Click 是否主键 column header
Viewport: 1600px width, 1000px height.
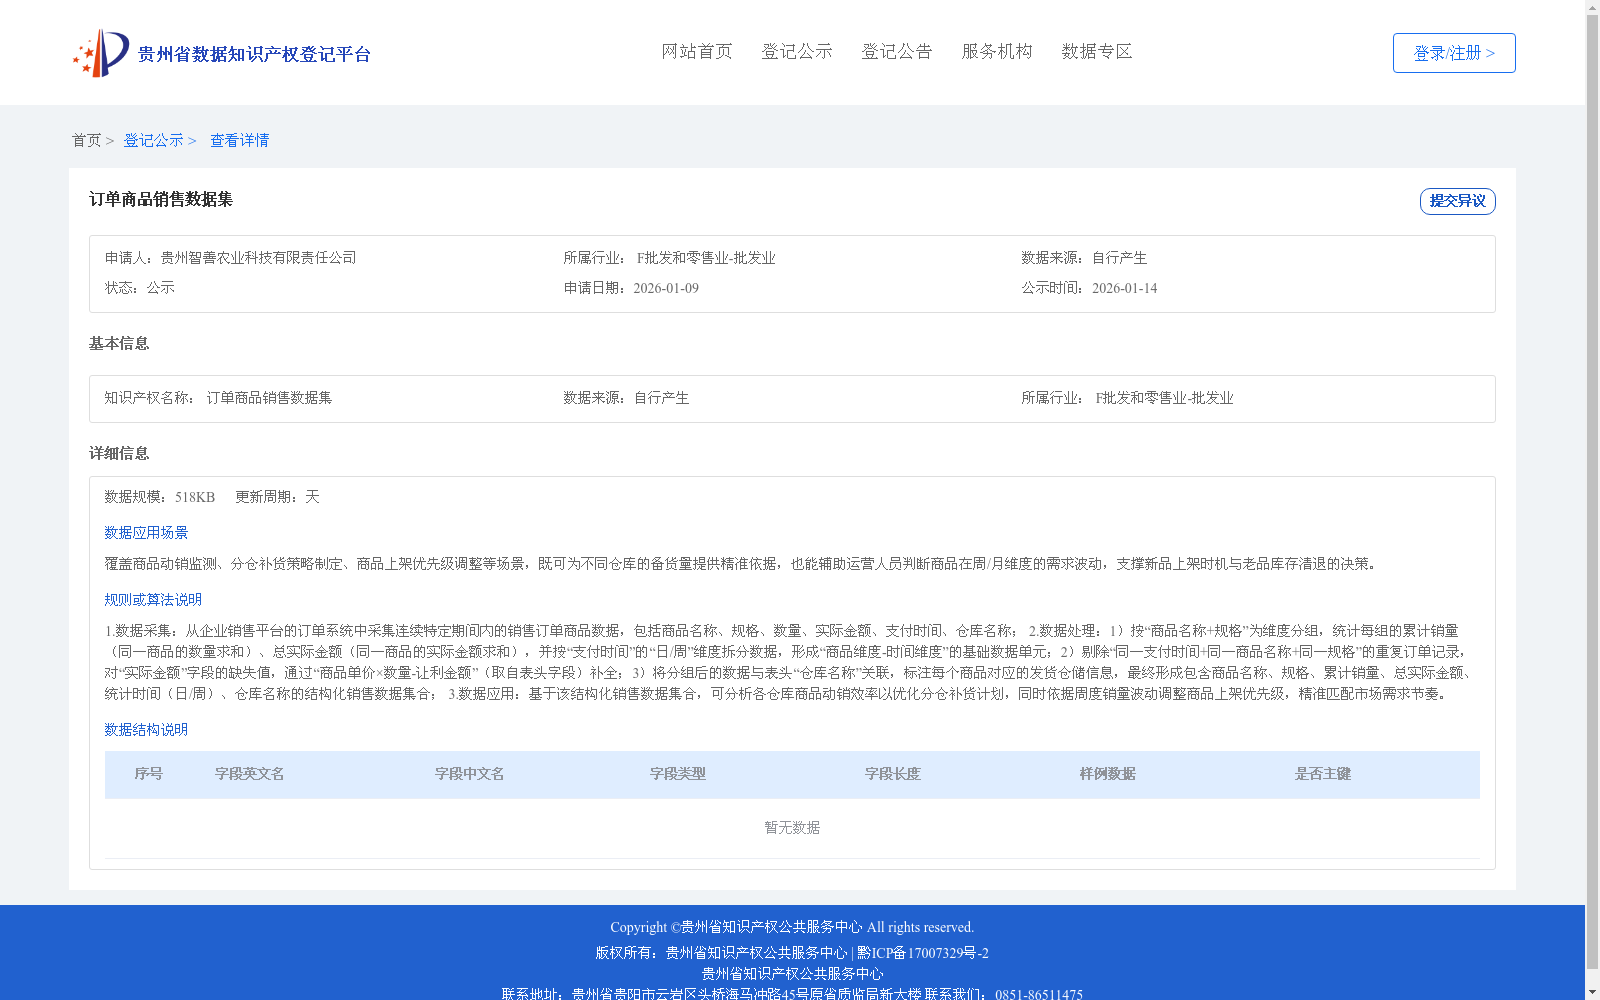click(1323, 774)
